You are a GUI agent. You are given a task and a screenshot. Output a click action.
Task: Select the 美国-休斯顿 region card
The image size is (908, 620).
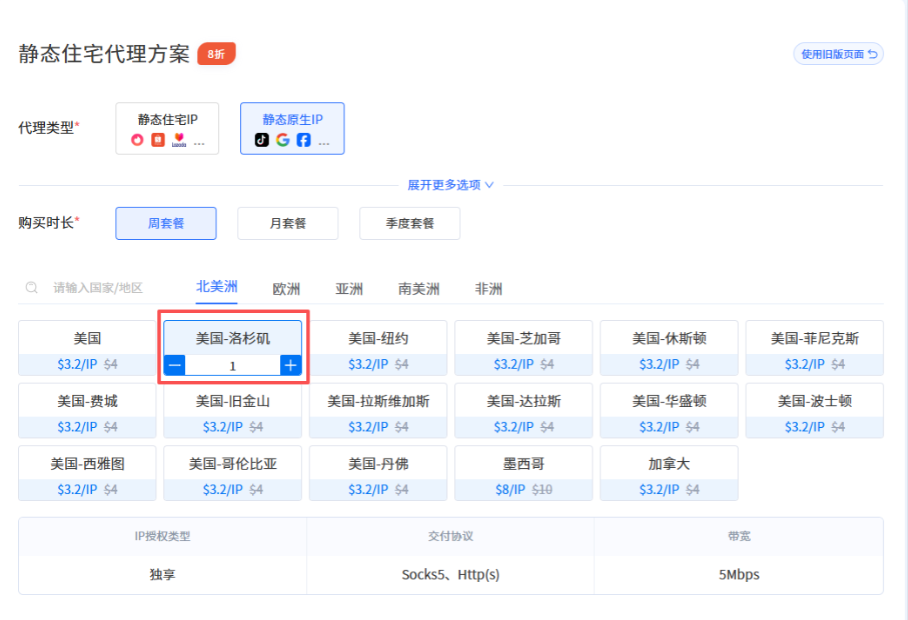669,348
